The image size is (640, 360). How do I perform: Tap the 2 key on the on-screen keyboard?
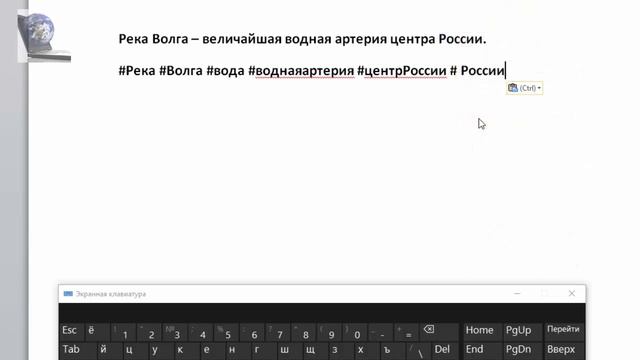pyautogui.click(x=149, y=332)
